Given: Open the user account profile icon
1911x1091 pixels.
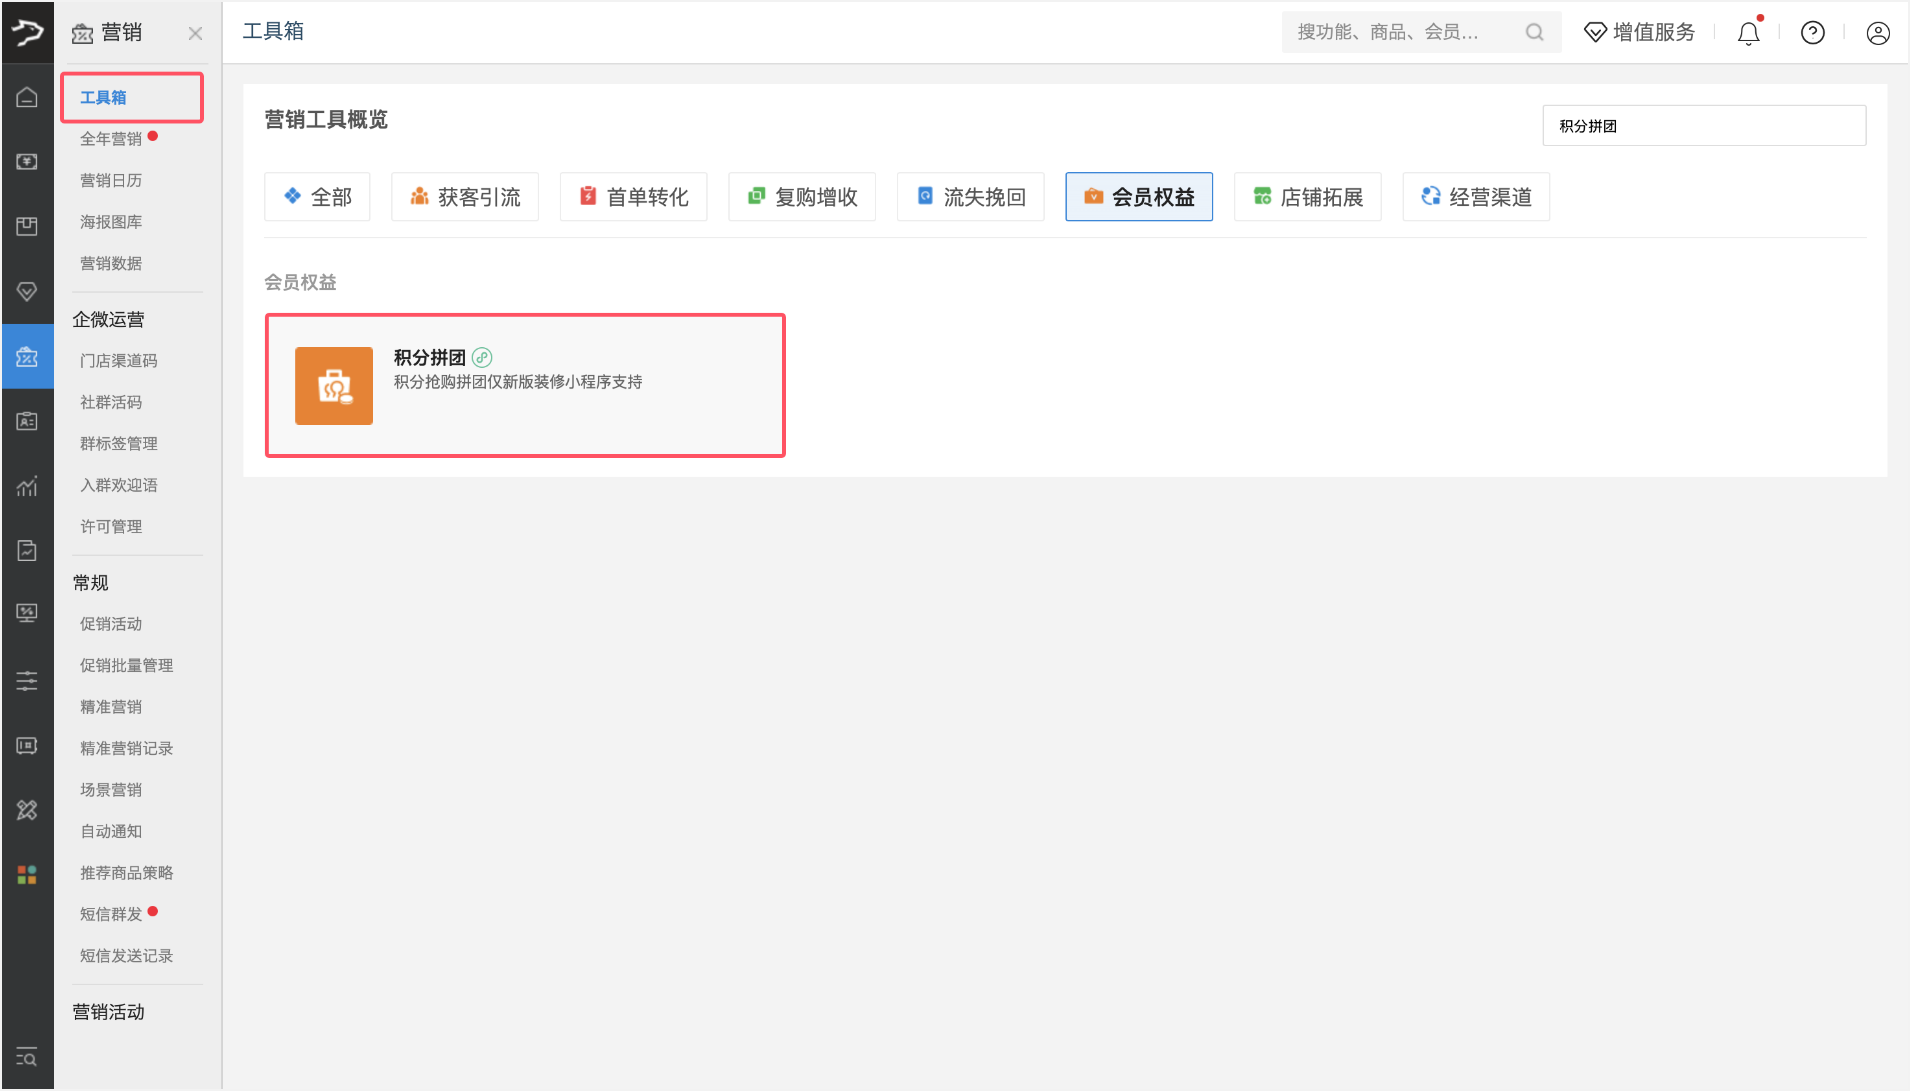Looking at the screenshot, I should [x=1877, y=33].
